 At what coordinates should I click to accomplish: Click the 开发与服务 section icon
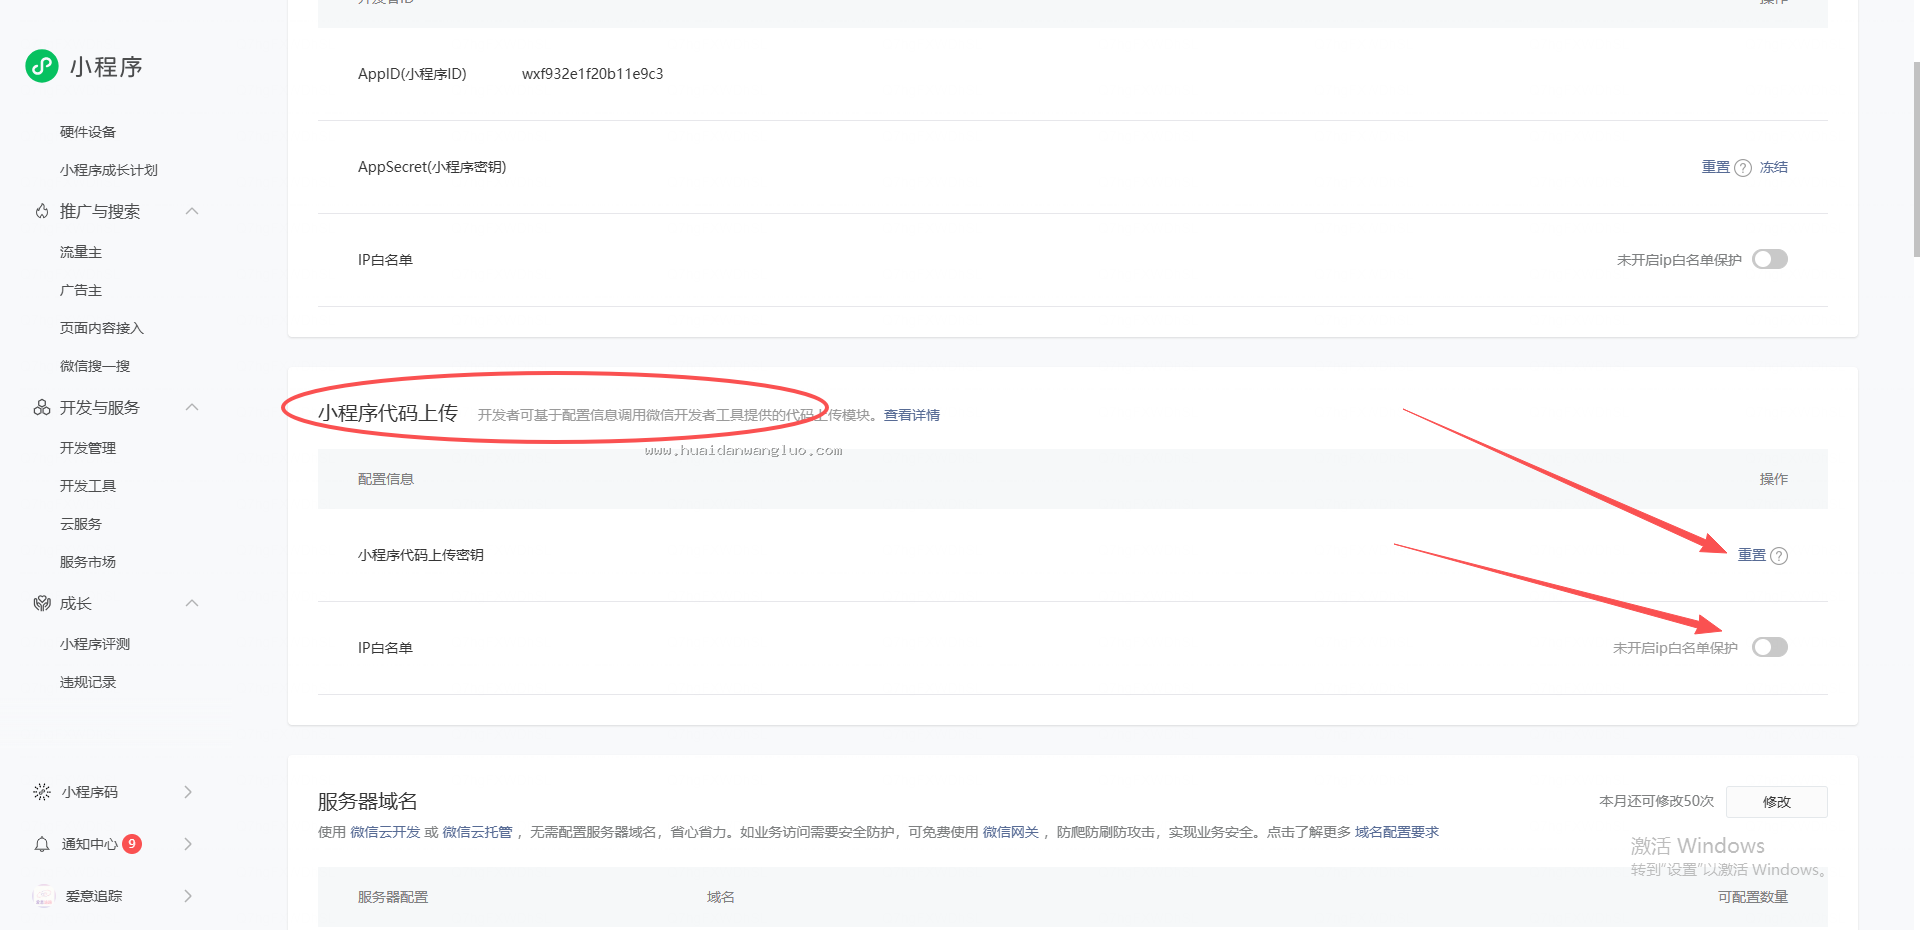point(42,407)
